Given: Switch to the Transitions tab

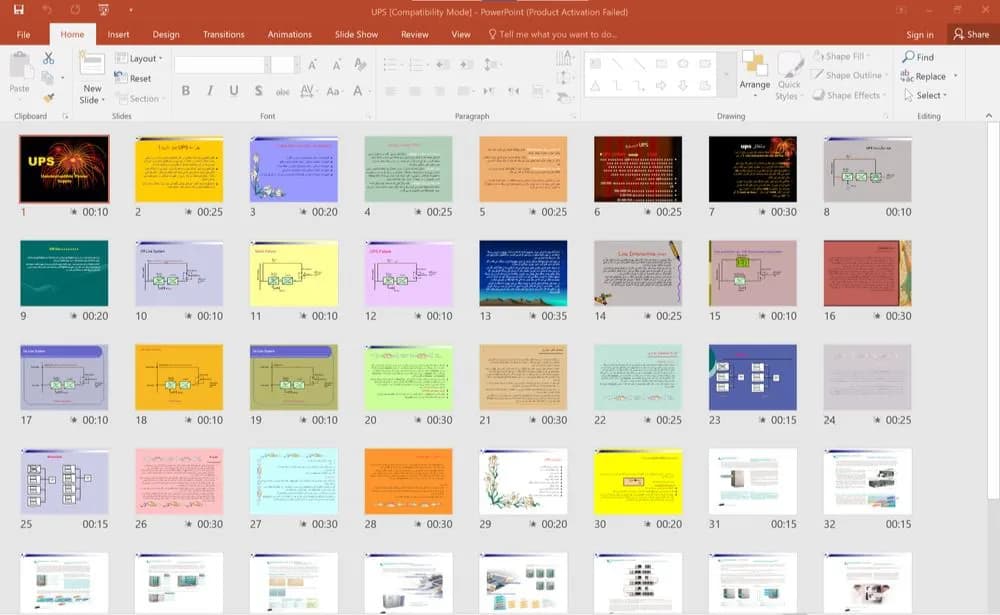Looking at the screenshot, I should click(223, 34).
